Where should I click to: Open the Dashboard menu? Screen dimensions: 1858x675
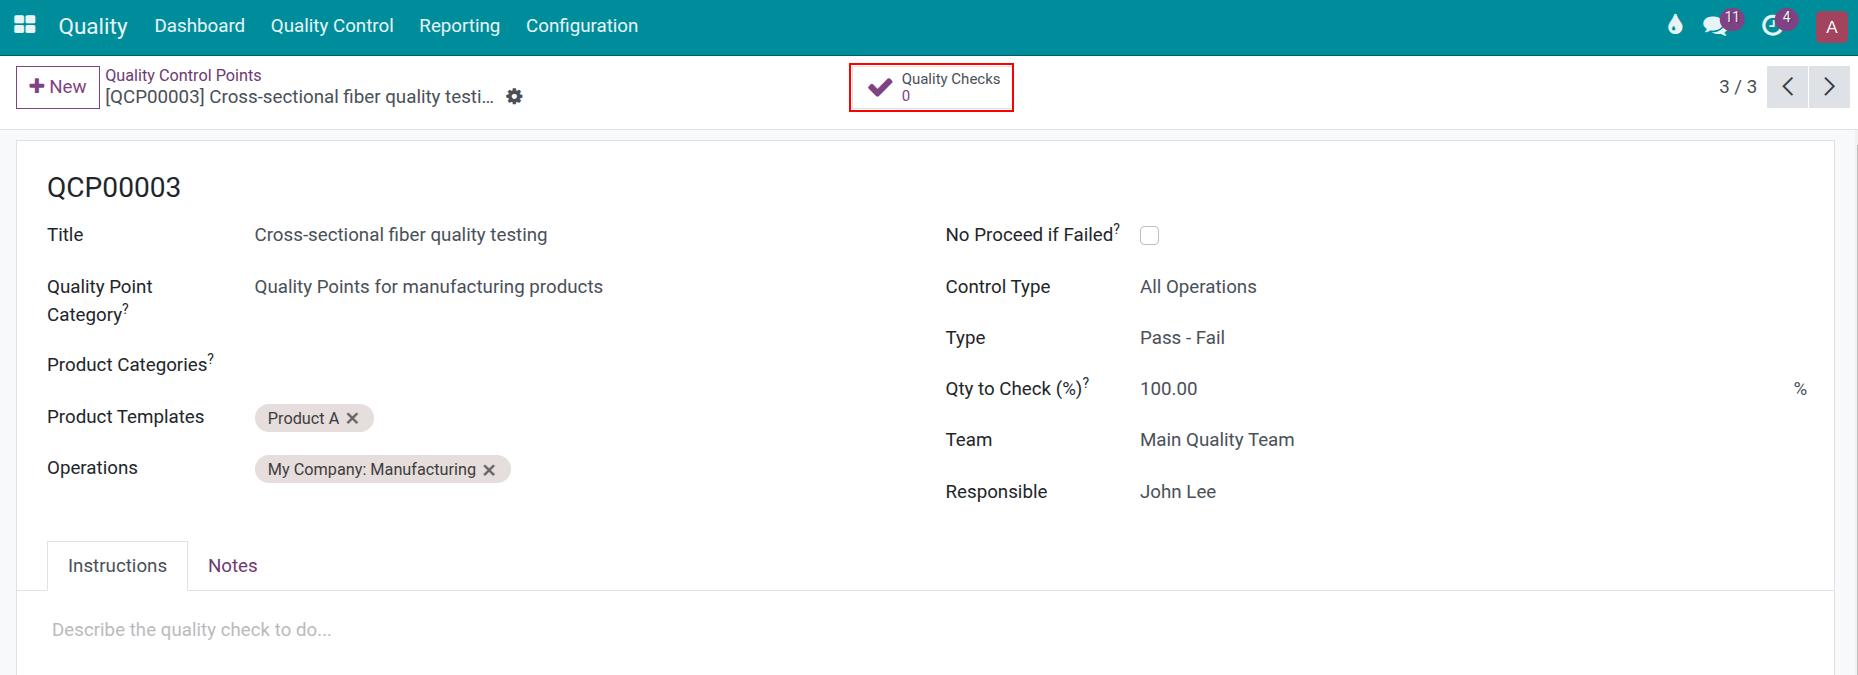click(x=199, y=26)
